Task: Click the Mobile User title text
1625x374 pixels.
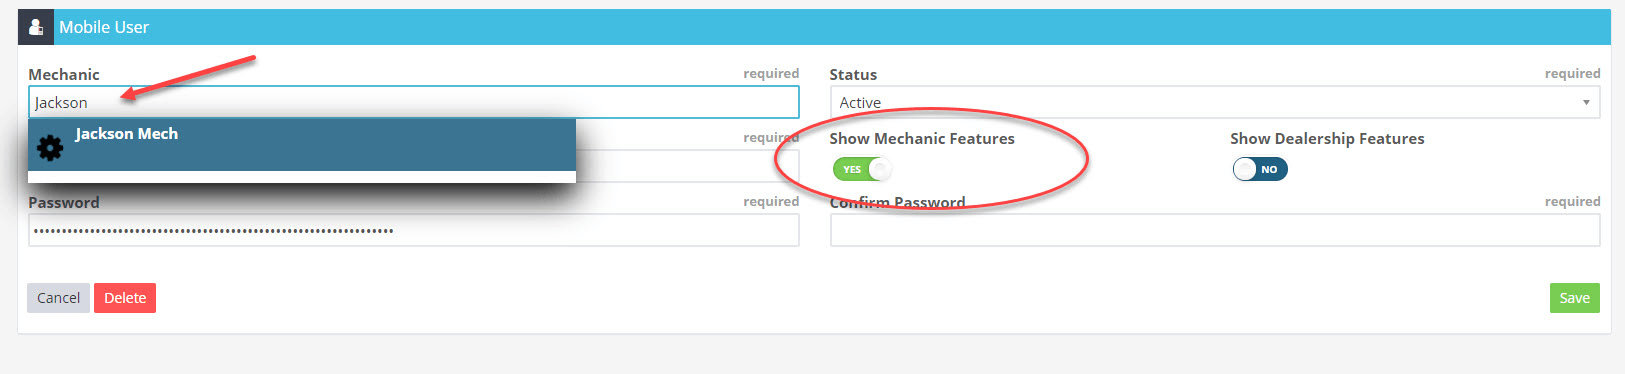Action: coord(104,27)
